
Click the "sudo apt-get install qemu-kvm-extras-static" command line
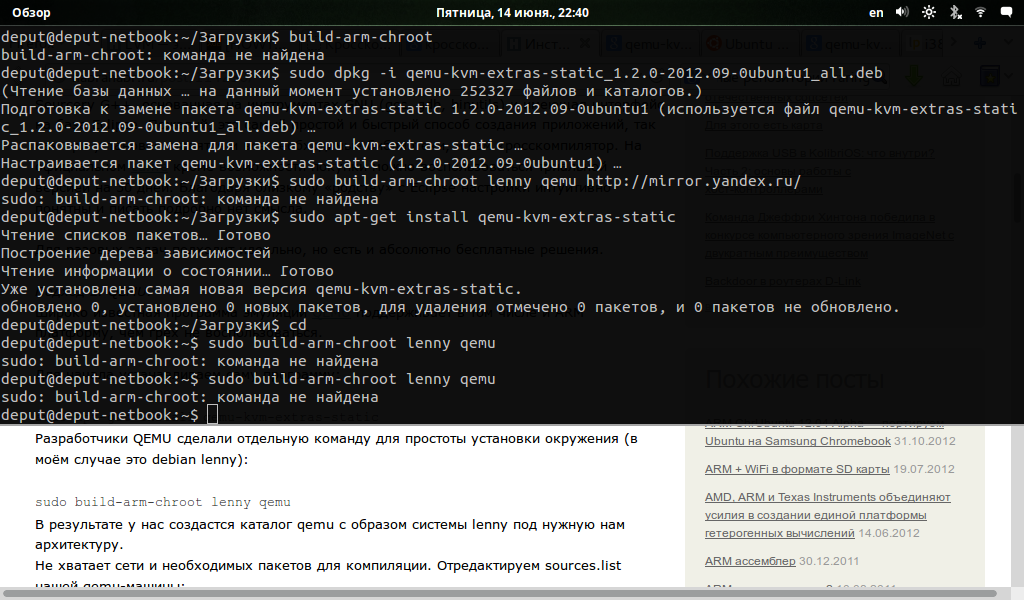(338, 217)
